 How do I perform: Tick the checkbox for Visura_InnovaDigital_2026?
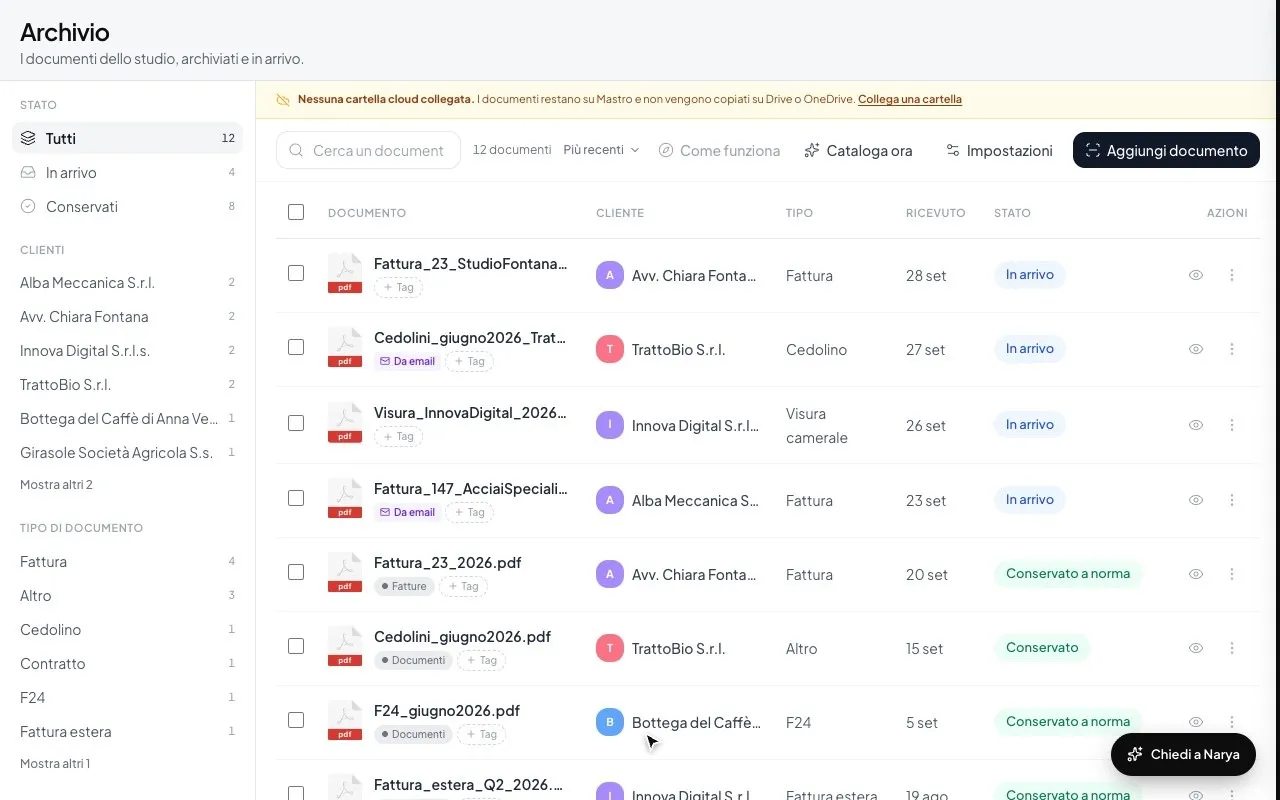295,423
